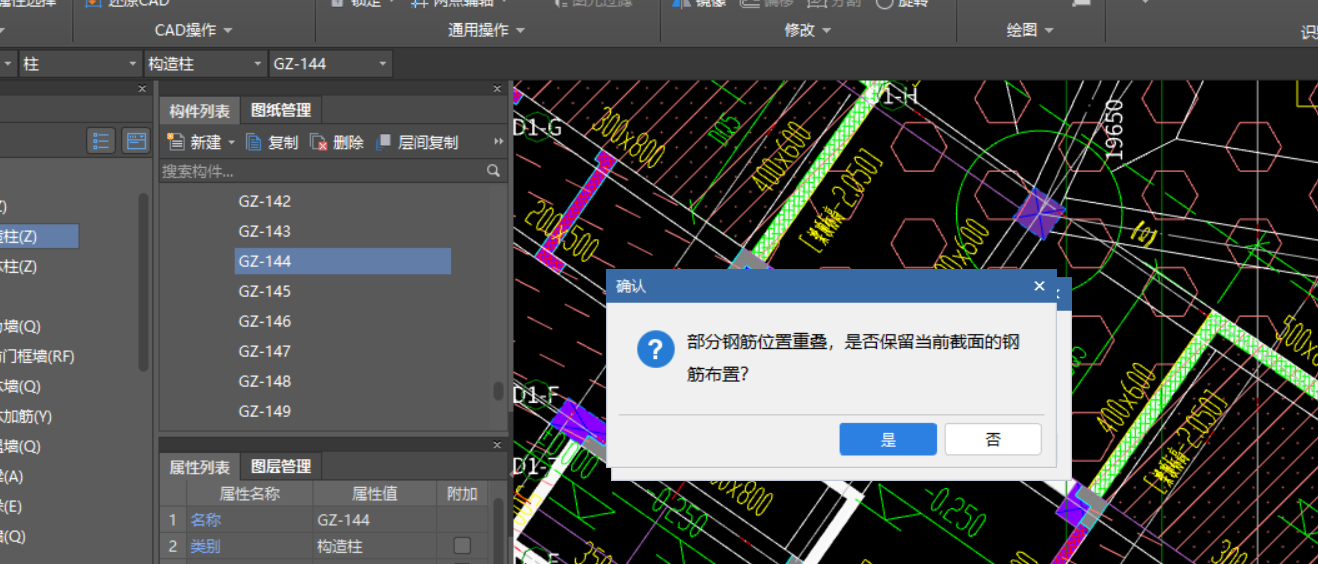This screenshot has height=564, width=1318.
Task: Click the 层间复制 inter-floor copy icon
Action: tap(383, 142)
